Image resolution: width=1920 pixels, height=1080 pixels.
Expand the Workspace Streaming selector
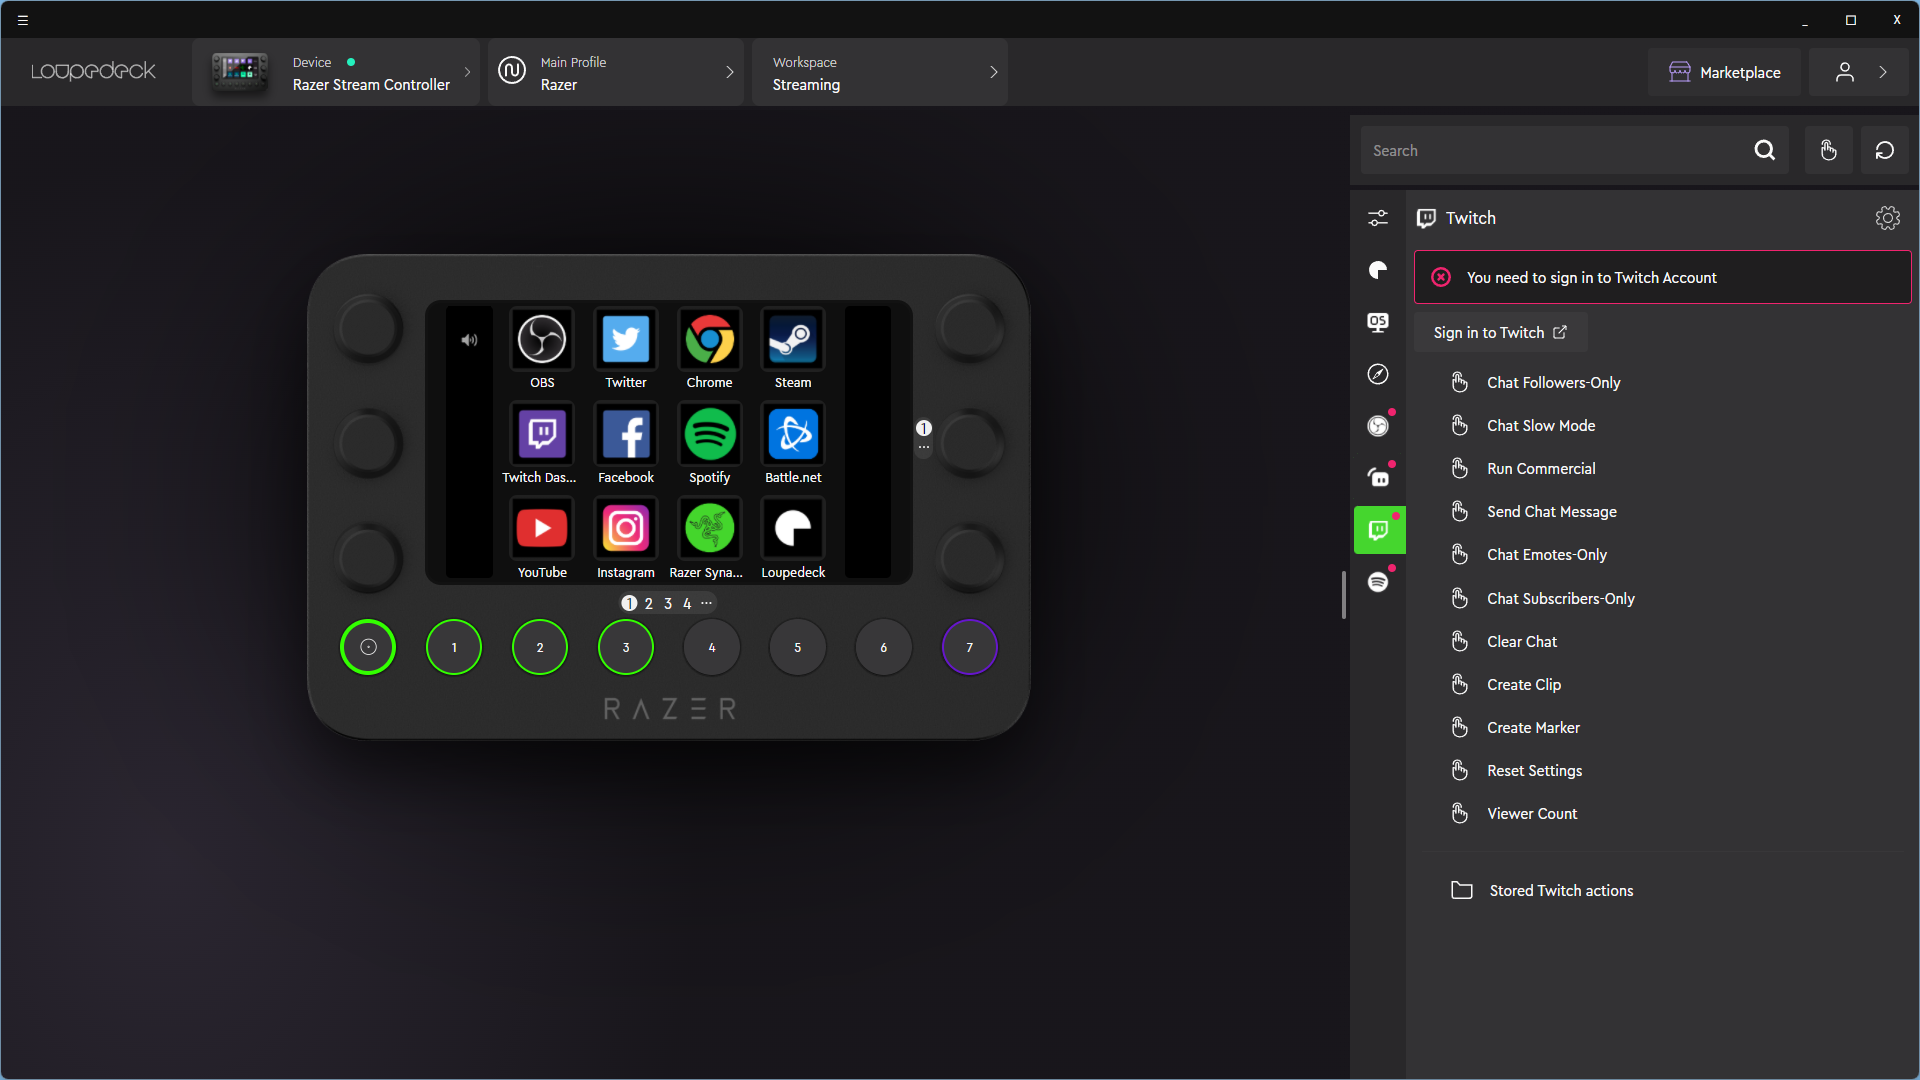click(880, 72)
